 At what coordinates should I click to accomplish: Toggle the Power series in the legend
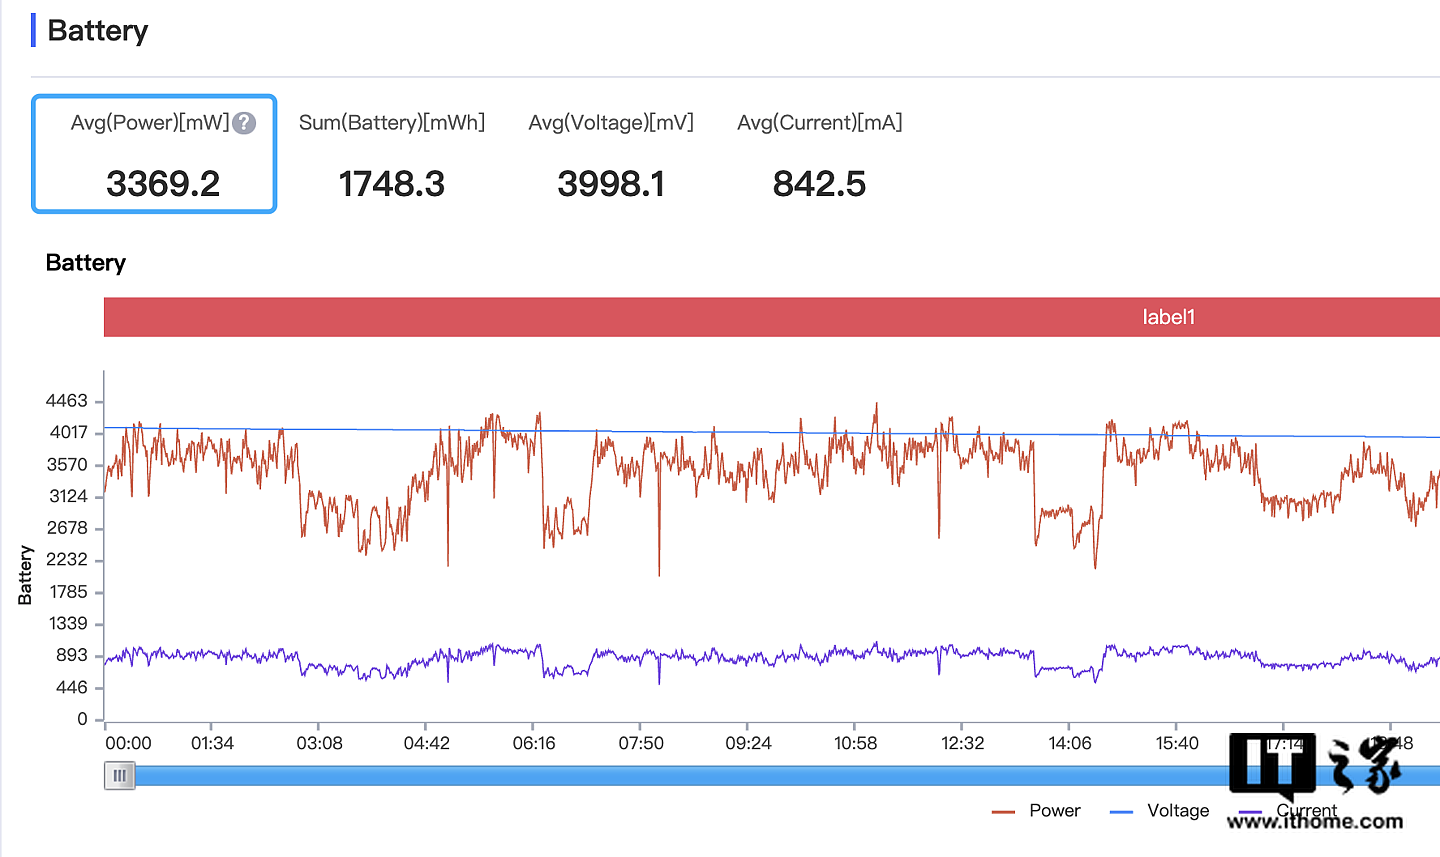click(x=1036, y=811)
